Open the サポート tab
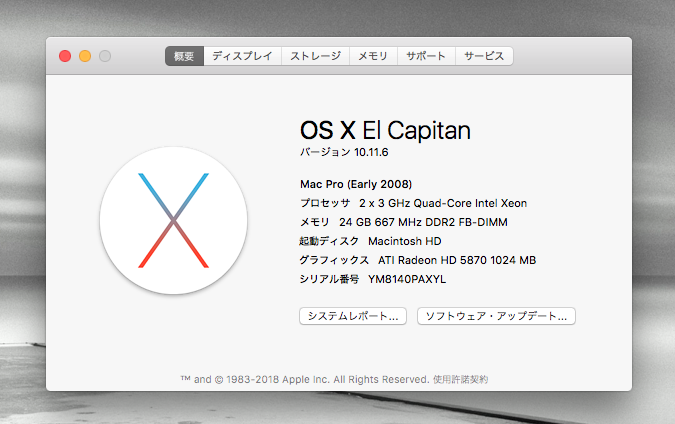Screen dimensions: 675x424 [426, 56]
